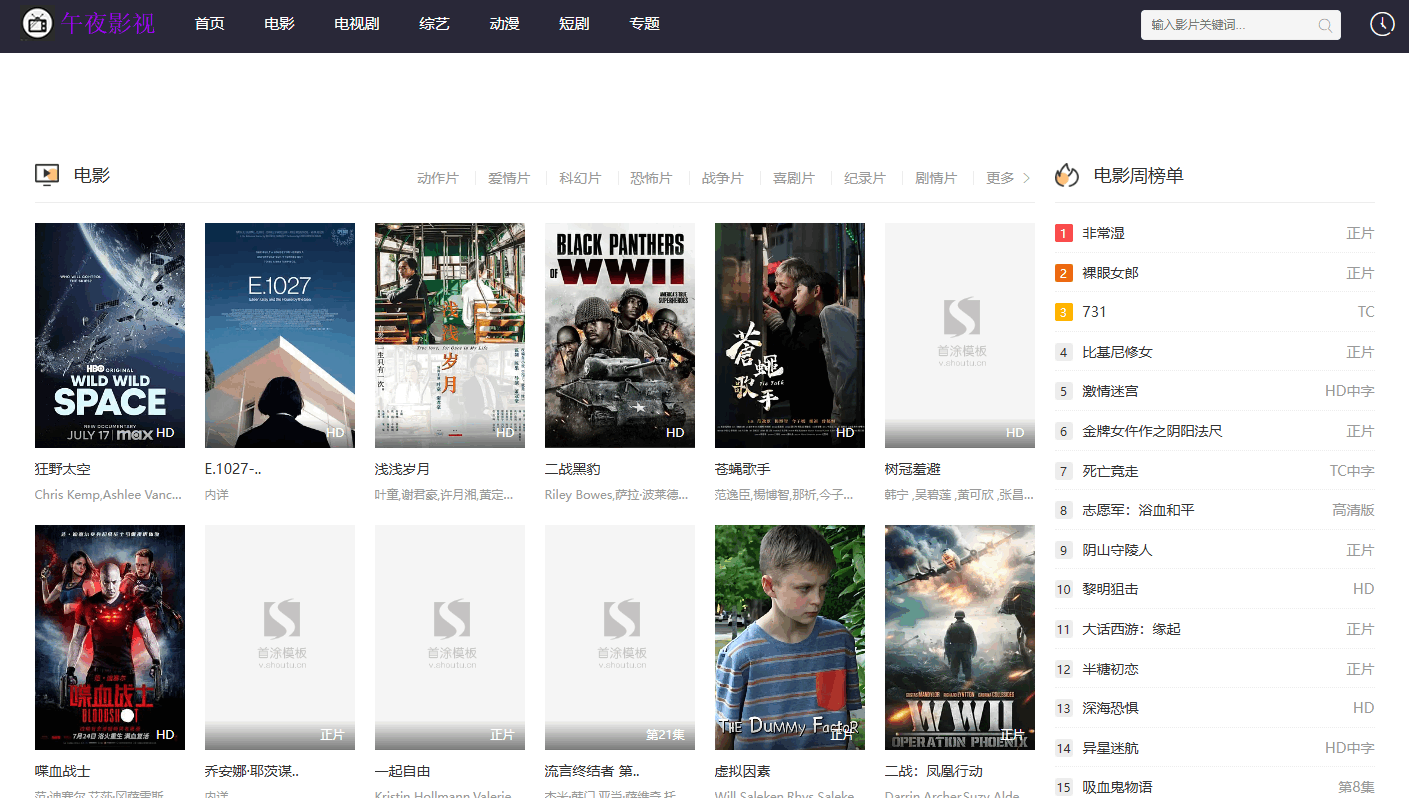
Task: Switch to the 短剧 nav item
Action: click(574, 24)
